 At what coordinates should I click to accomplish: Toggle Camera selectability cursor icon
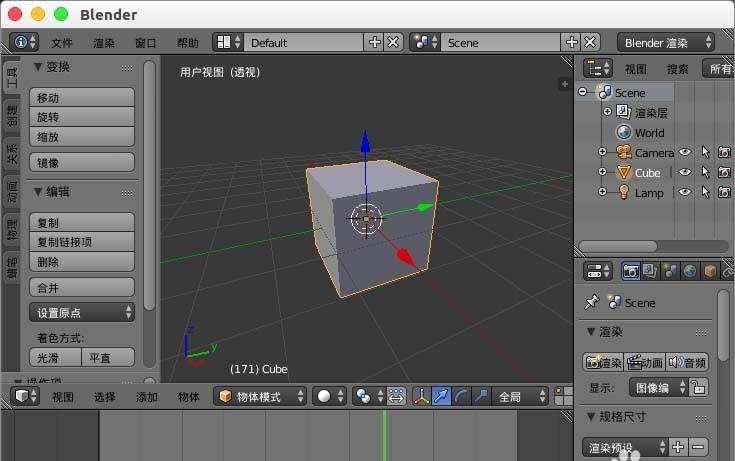[705, 152]
